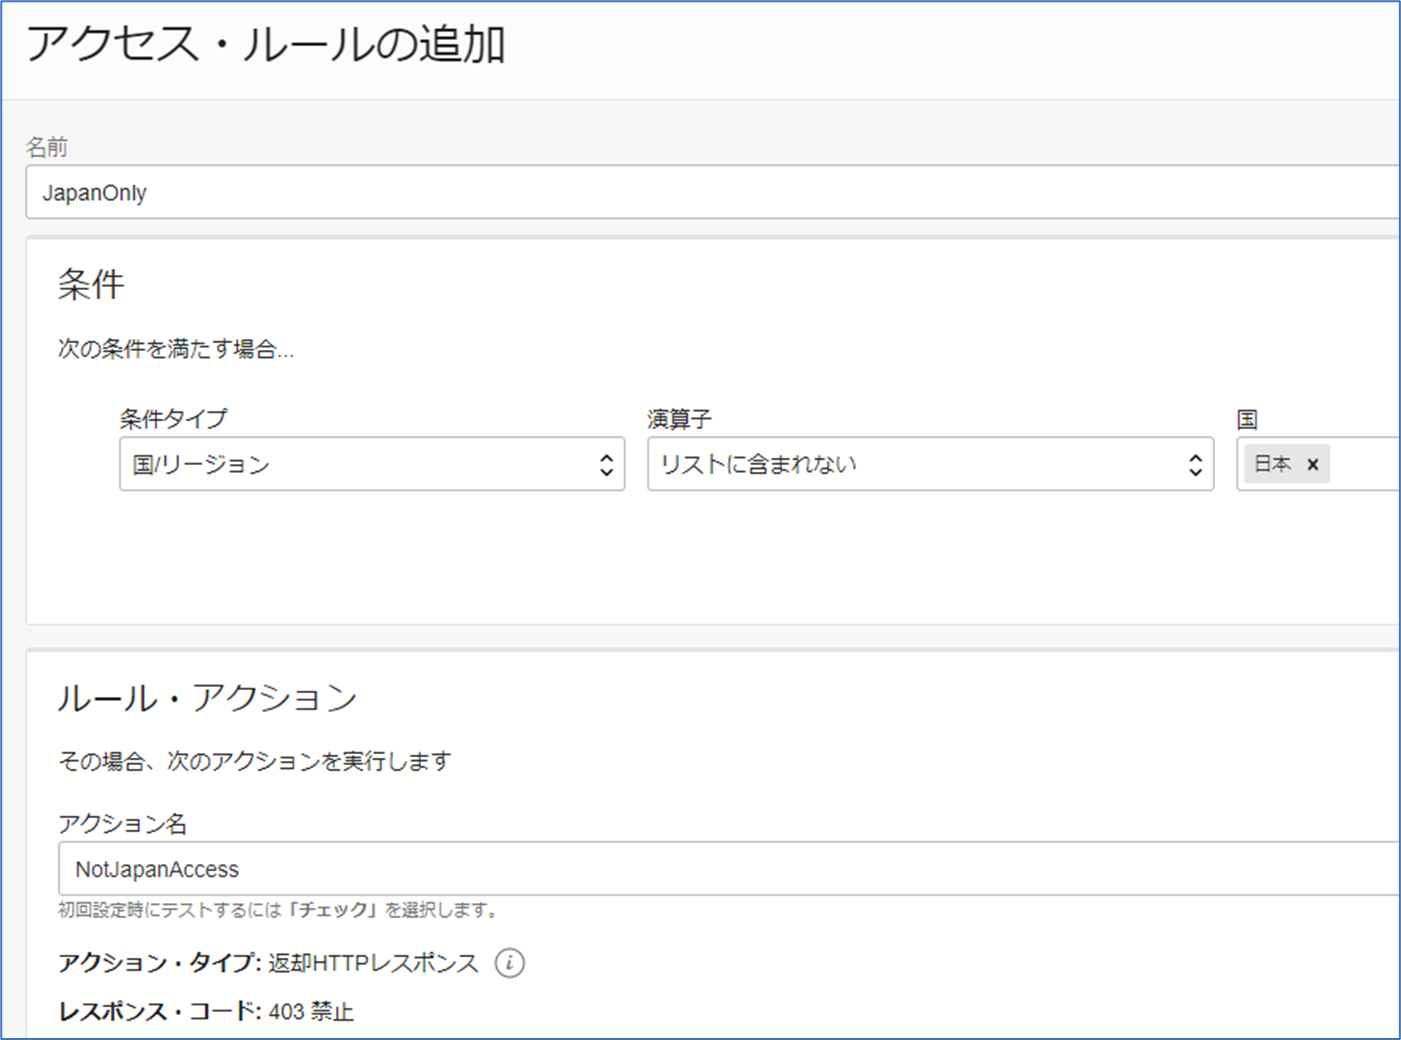
Task: Remove the 日本 tag with its x
Action: click(x=1313, y=464)
